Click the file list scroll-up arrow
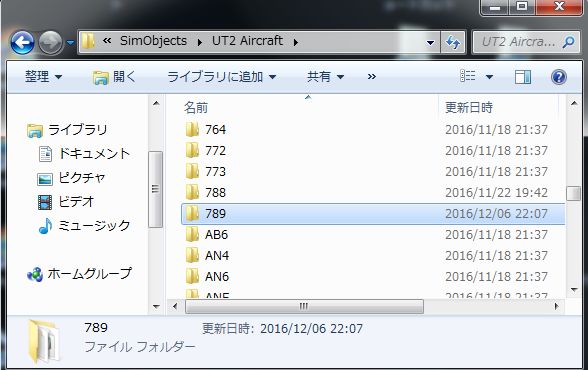The width and height of the screenshot is (588, 370). pyautogui.click(x=574, y=103)
